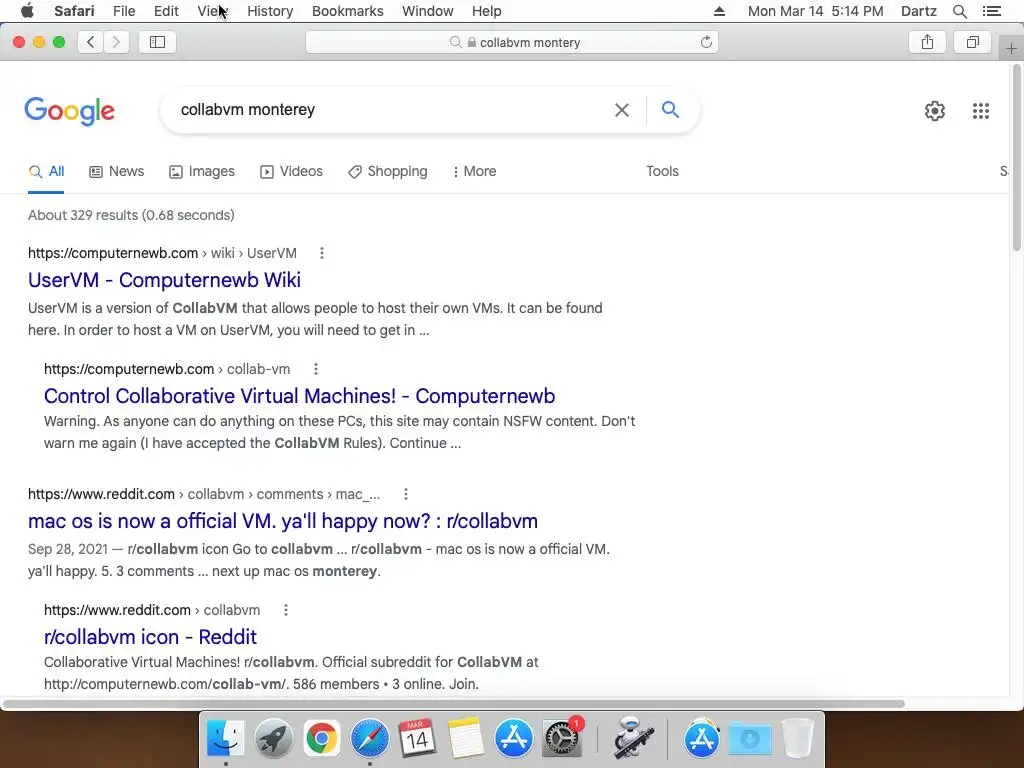1024x768 pixels.
Task: Open Spotlight search in menu bar
Action: point(959,11)
